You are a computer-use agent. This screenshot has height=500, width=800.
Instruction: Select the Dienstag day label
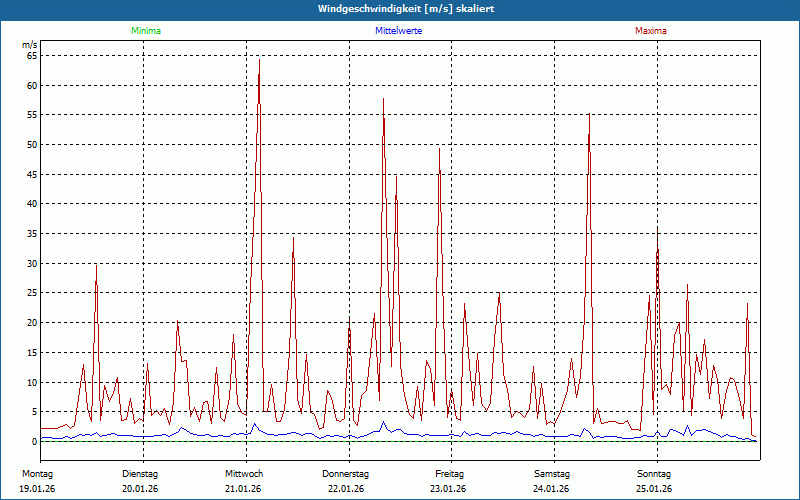click(140, 473)
